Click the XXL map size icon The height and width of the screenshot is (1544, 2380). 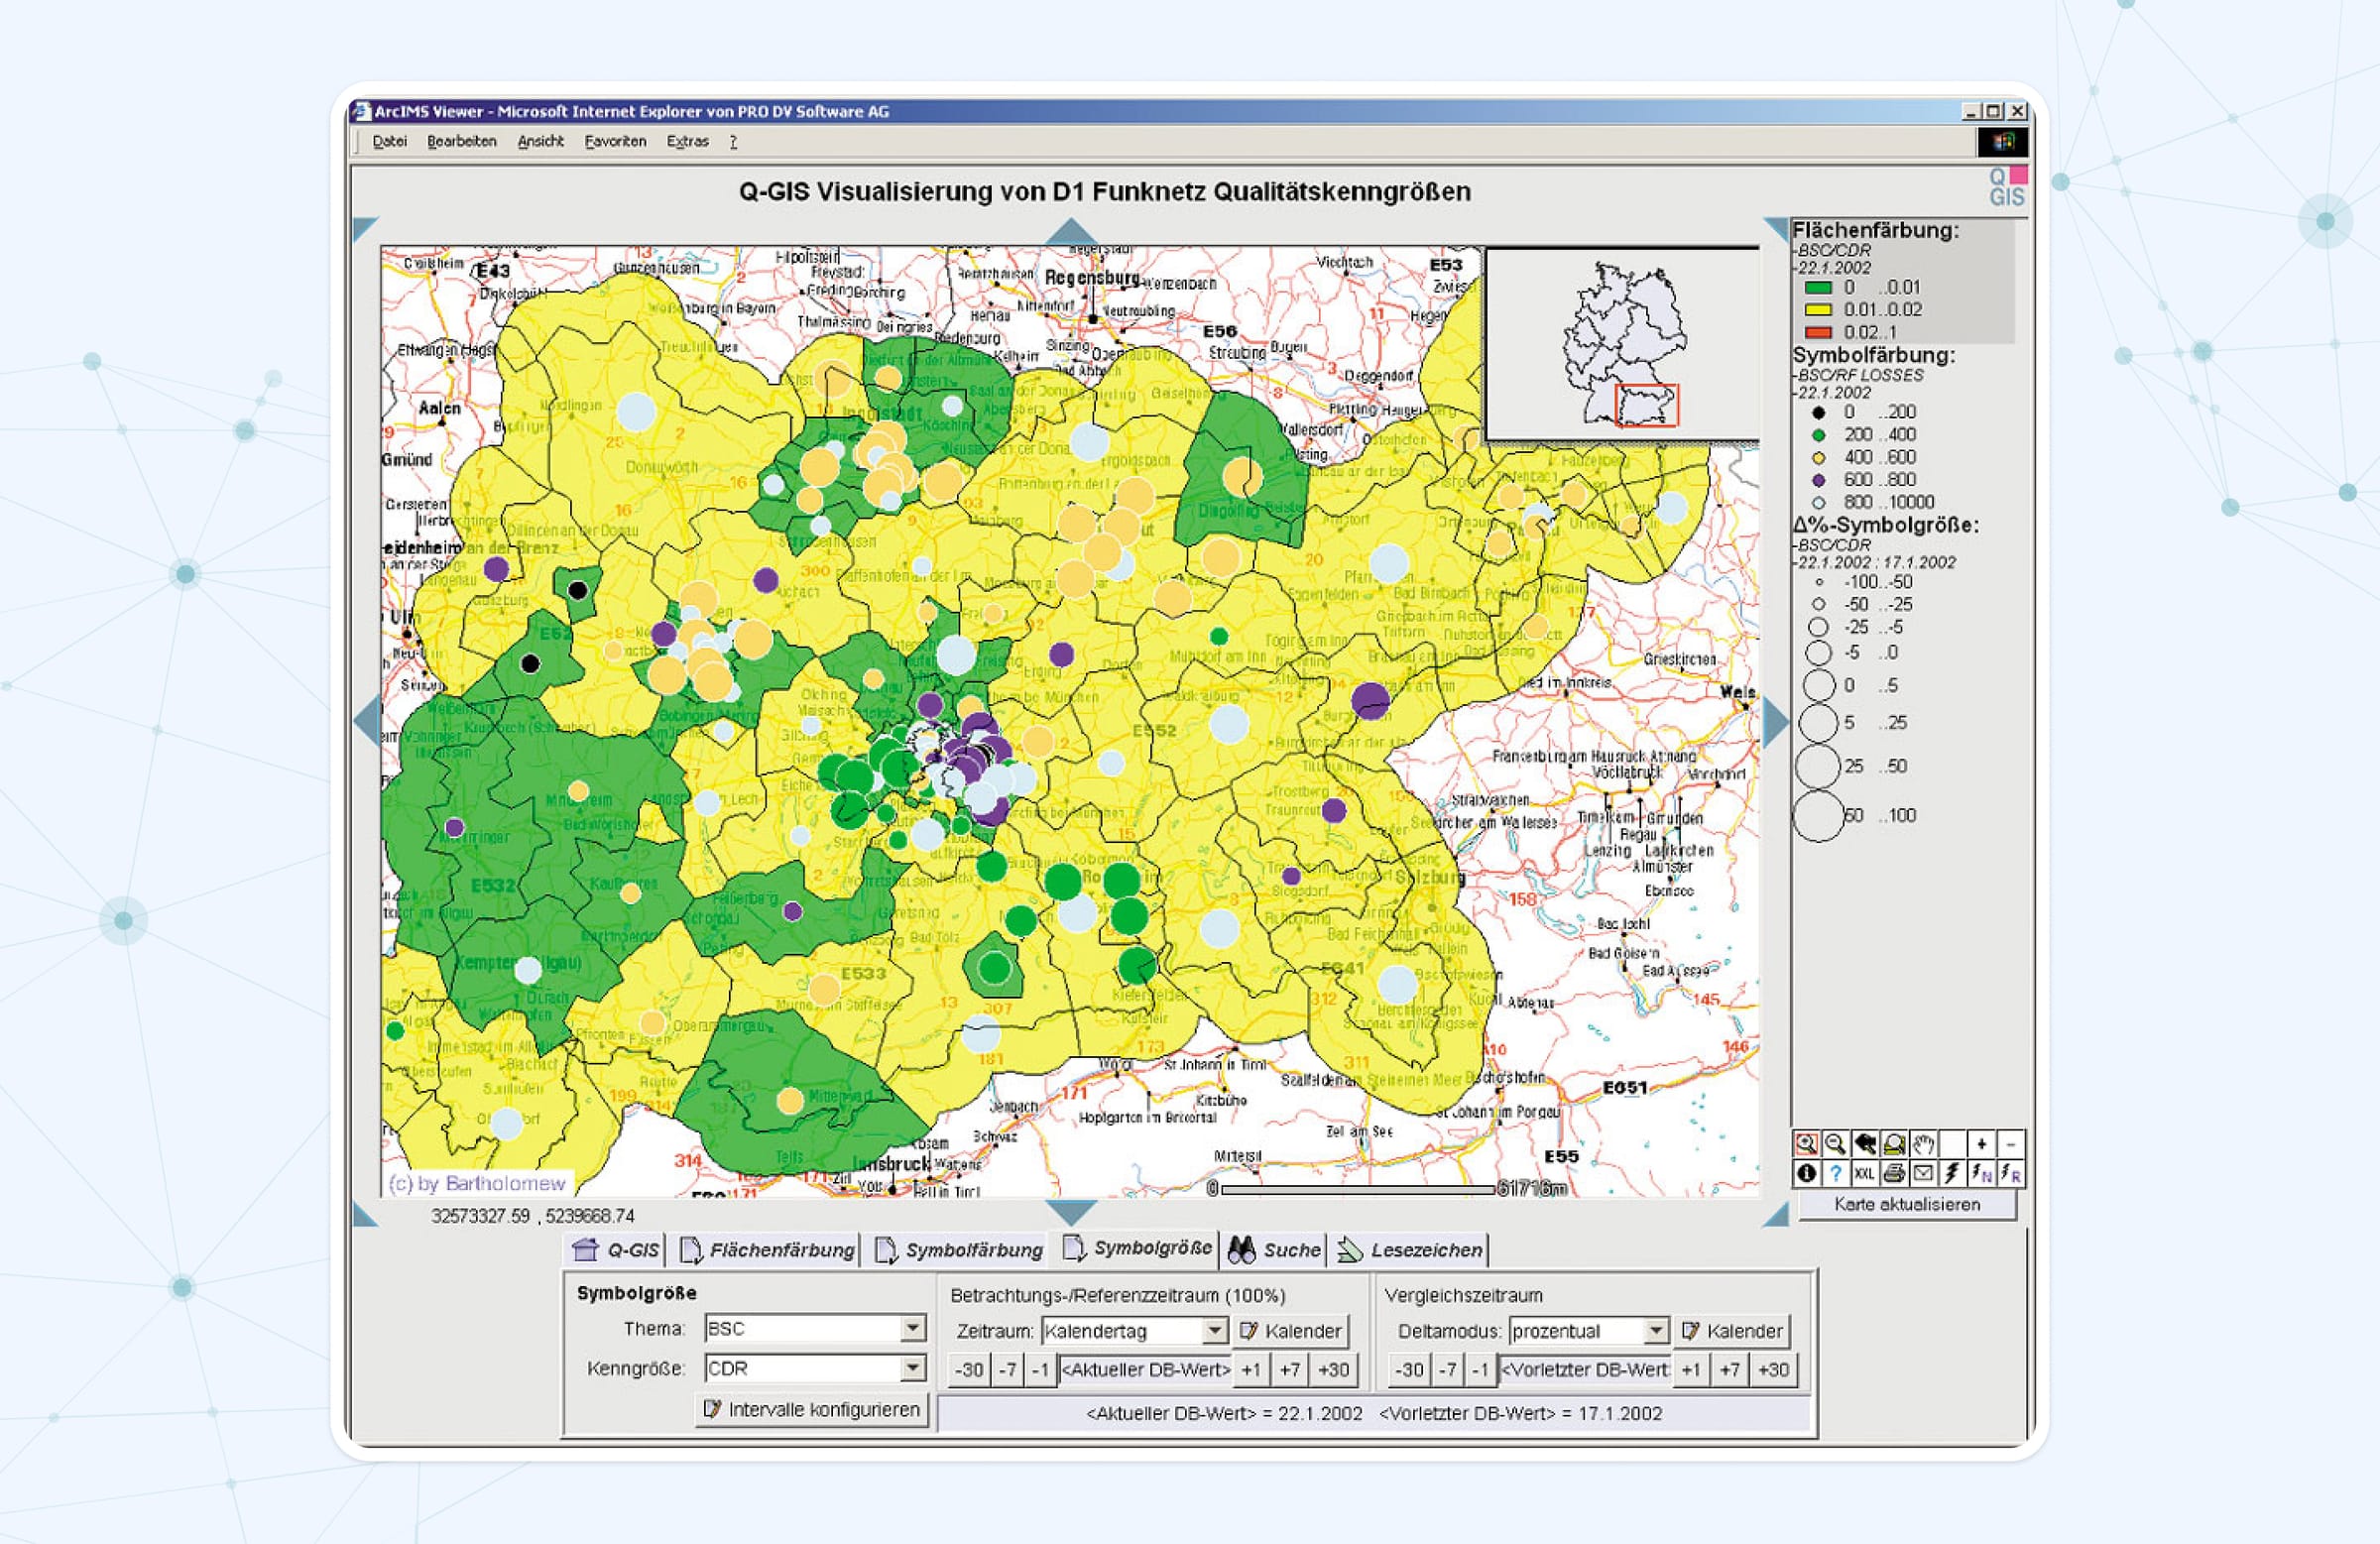(1864, 1175)
